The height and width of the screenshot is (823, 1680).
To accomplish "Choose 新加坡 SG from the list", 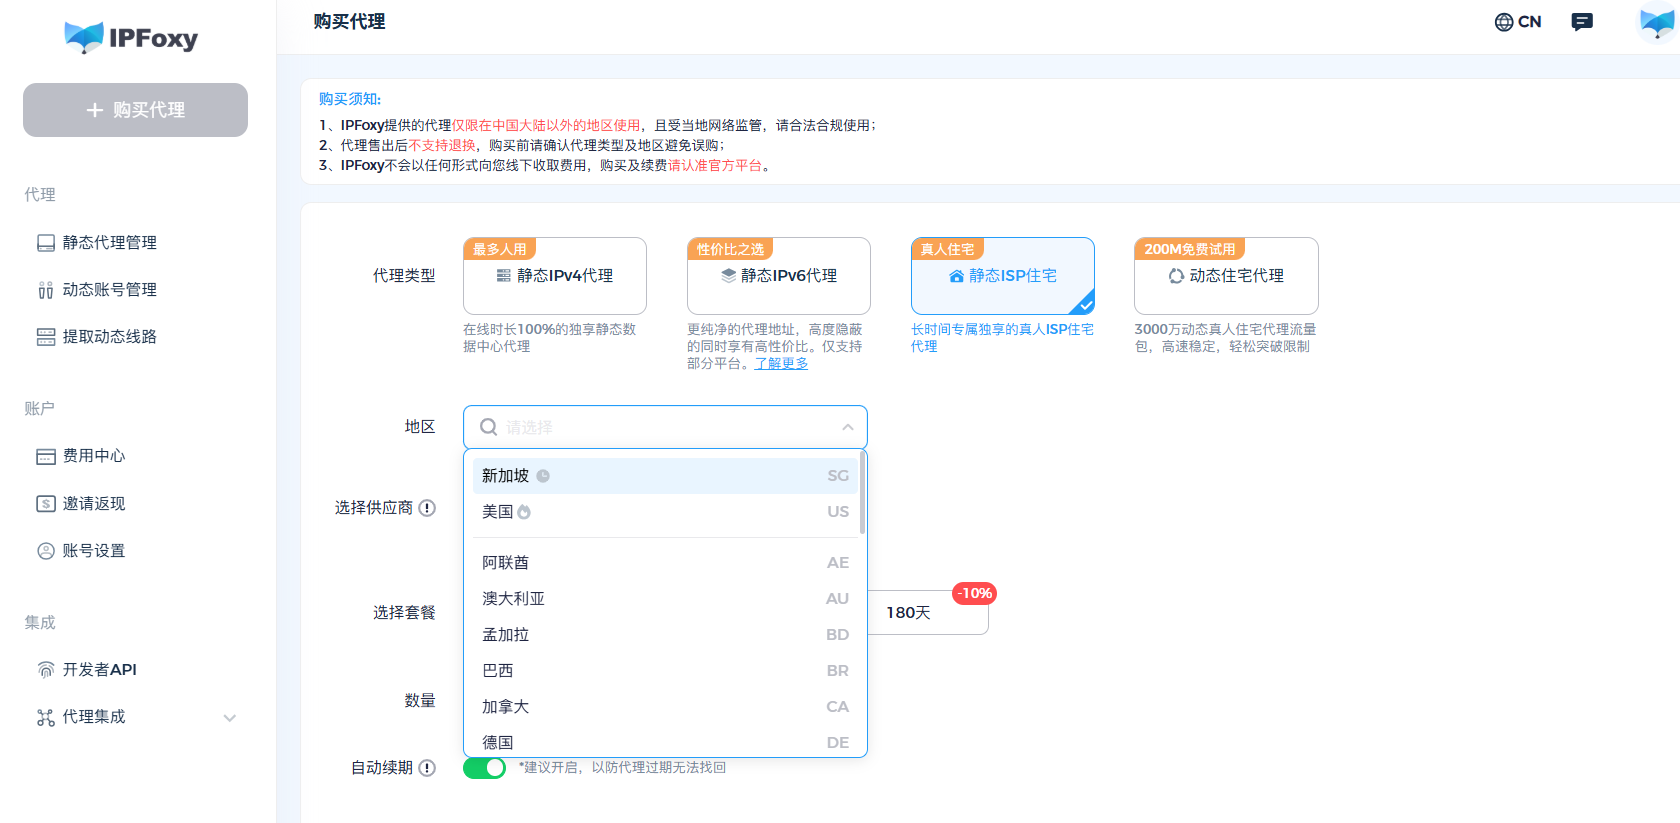I will click(x=665, y=476).
